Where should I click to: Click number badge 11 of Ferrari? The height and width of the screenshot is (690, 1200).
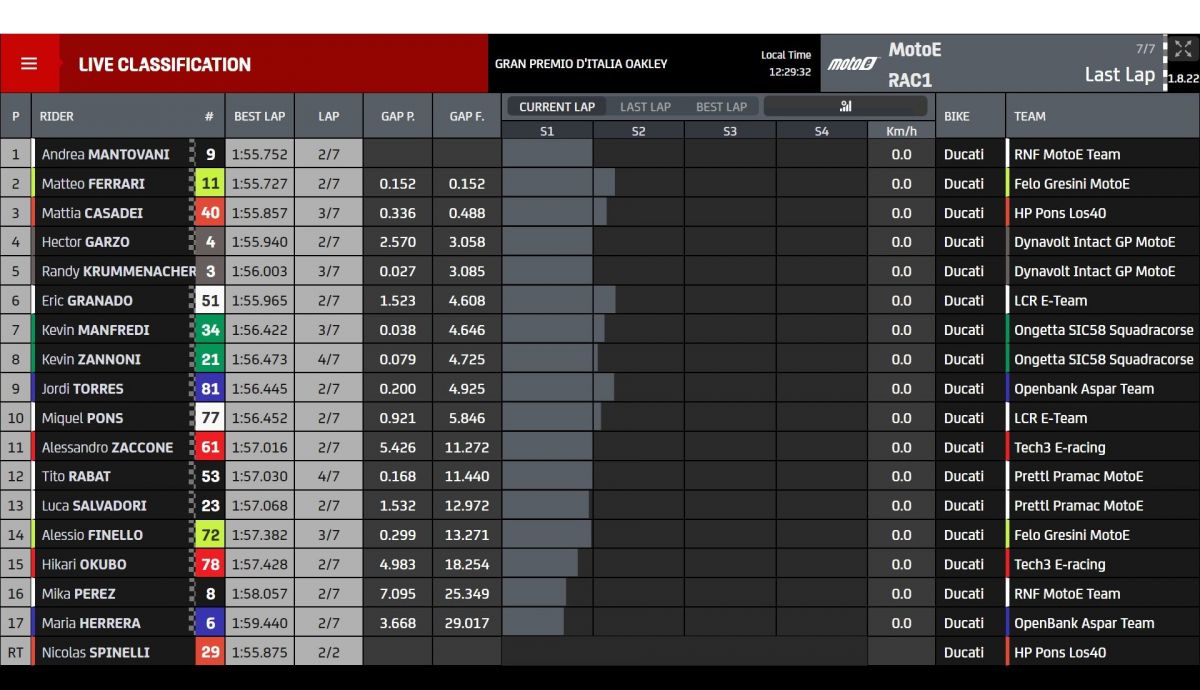coord(209,183)
